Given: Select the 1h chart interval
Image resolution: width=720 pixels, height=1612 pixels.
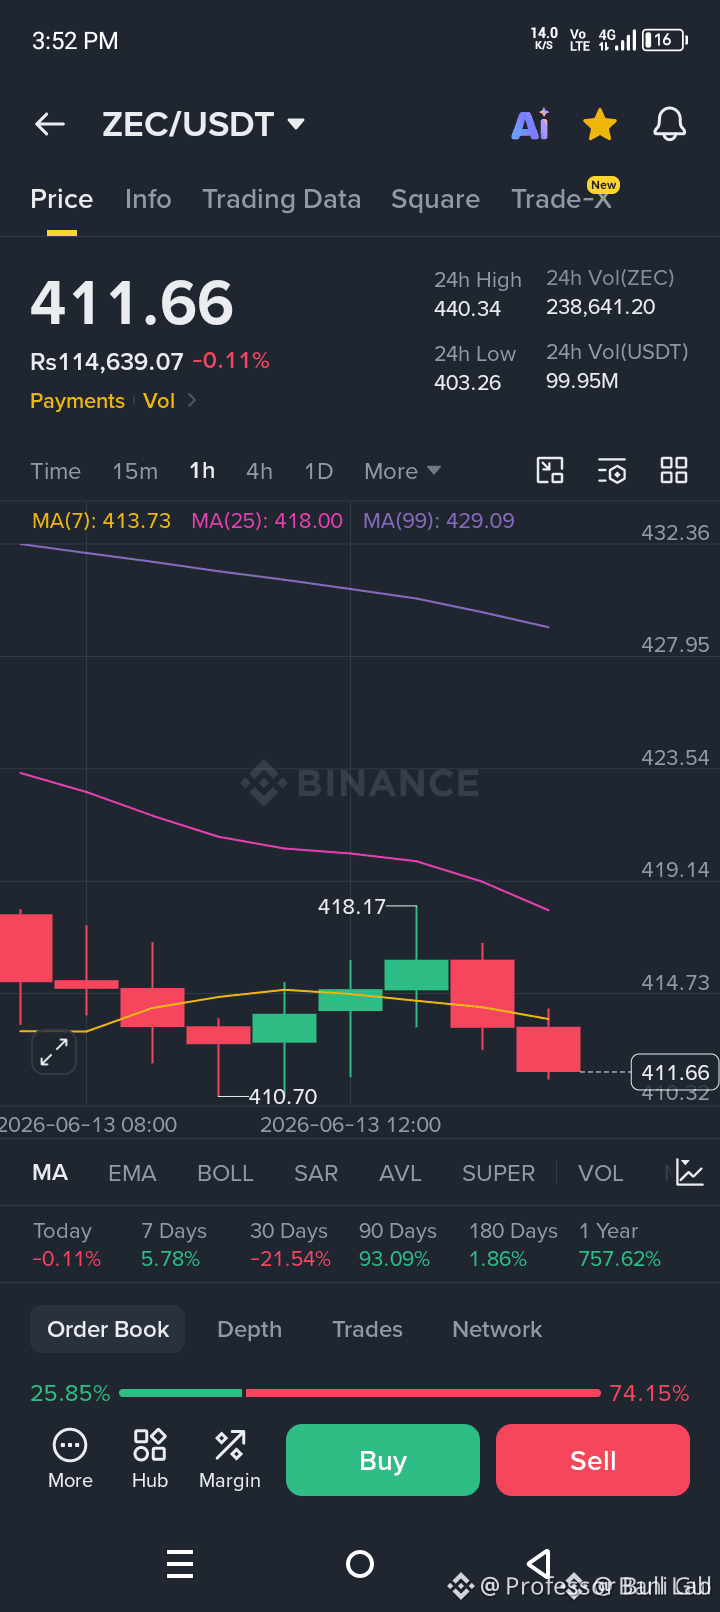Looking at the screenshot, I should [202, 471].
